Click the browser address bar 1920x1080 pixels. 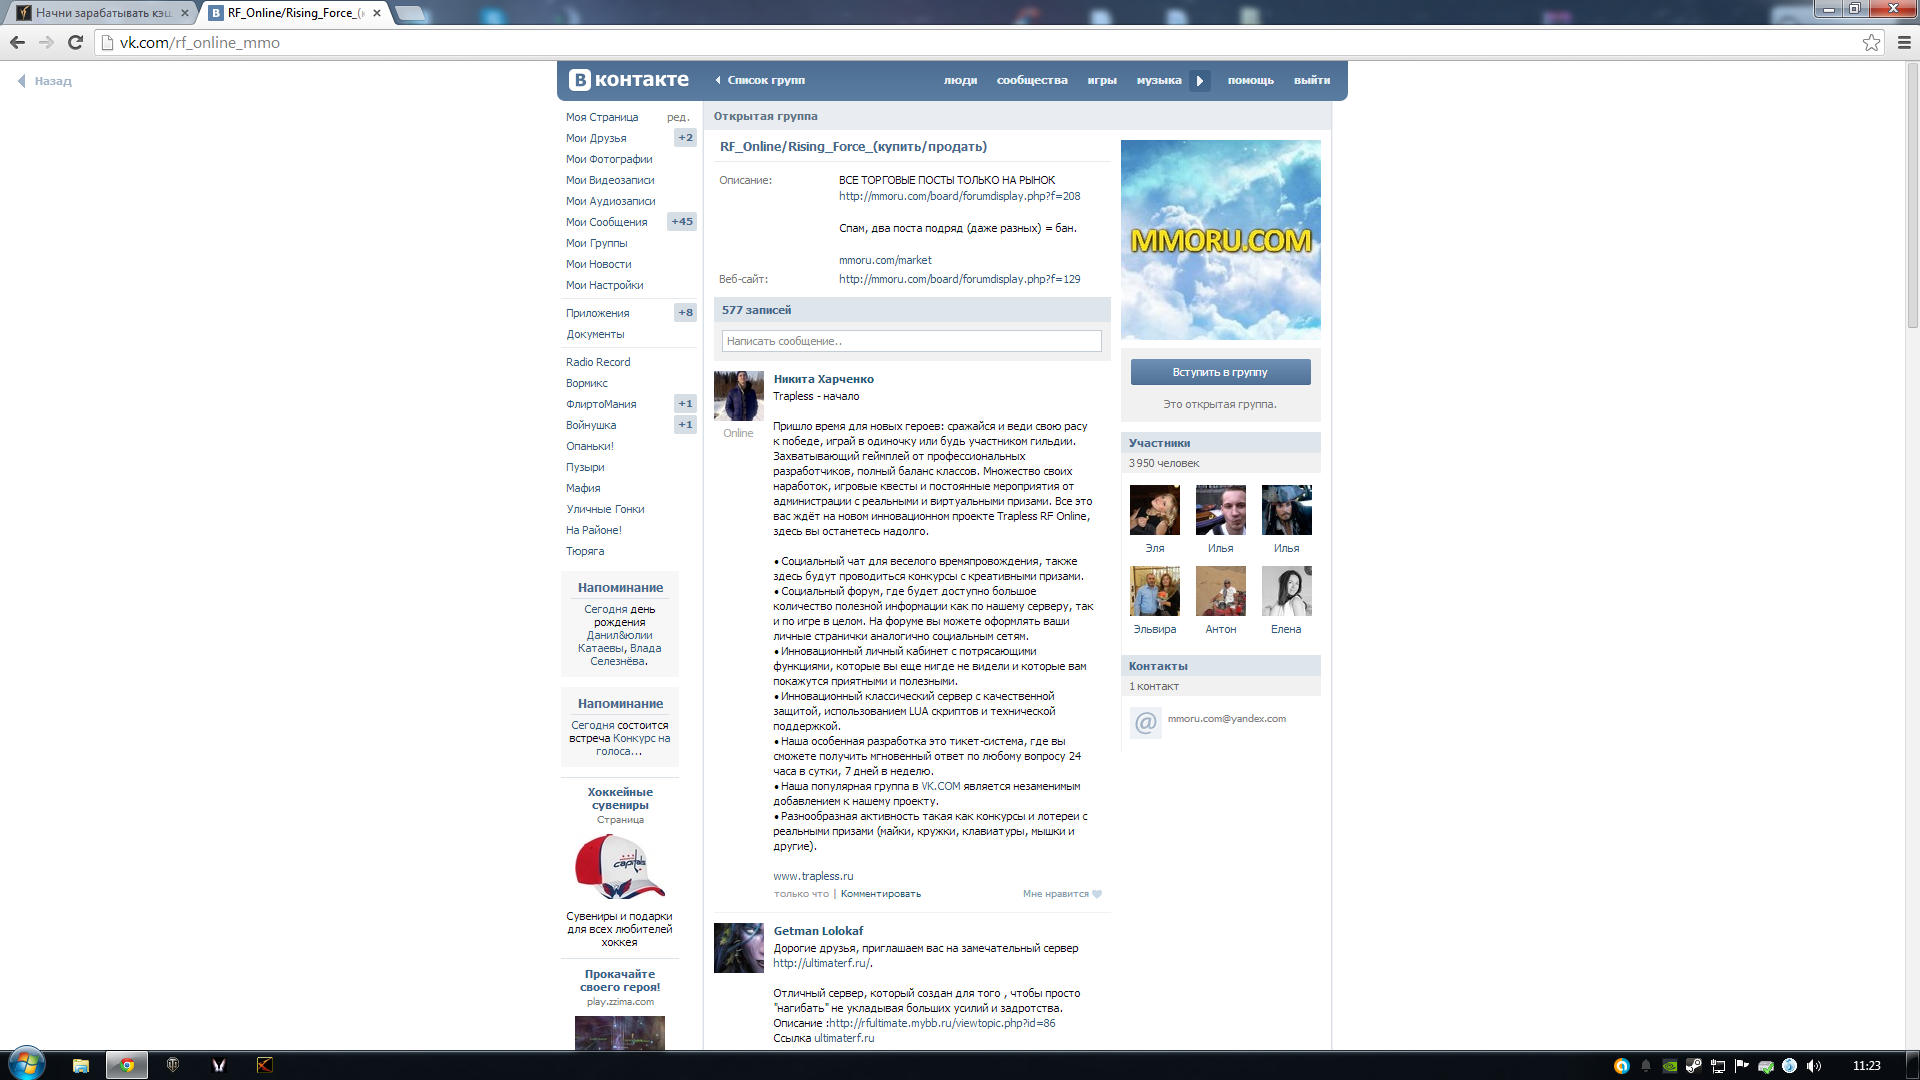[x=980, y=42]
